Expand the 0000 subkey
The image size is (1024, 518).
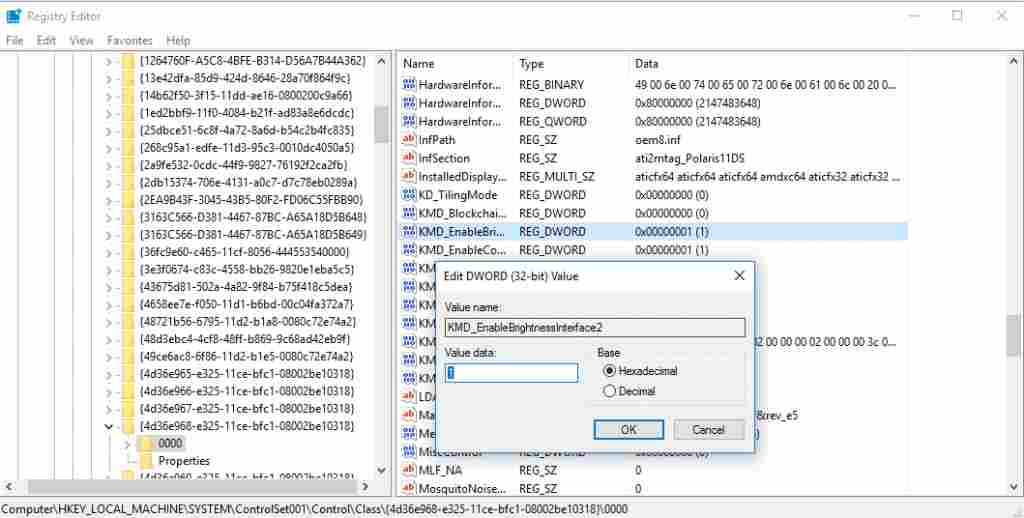127,444
